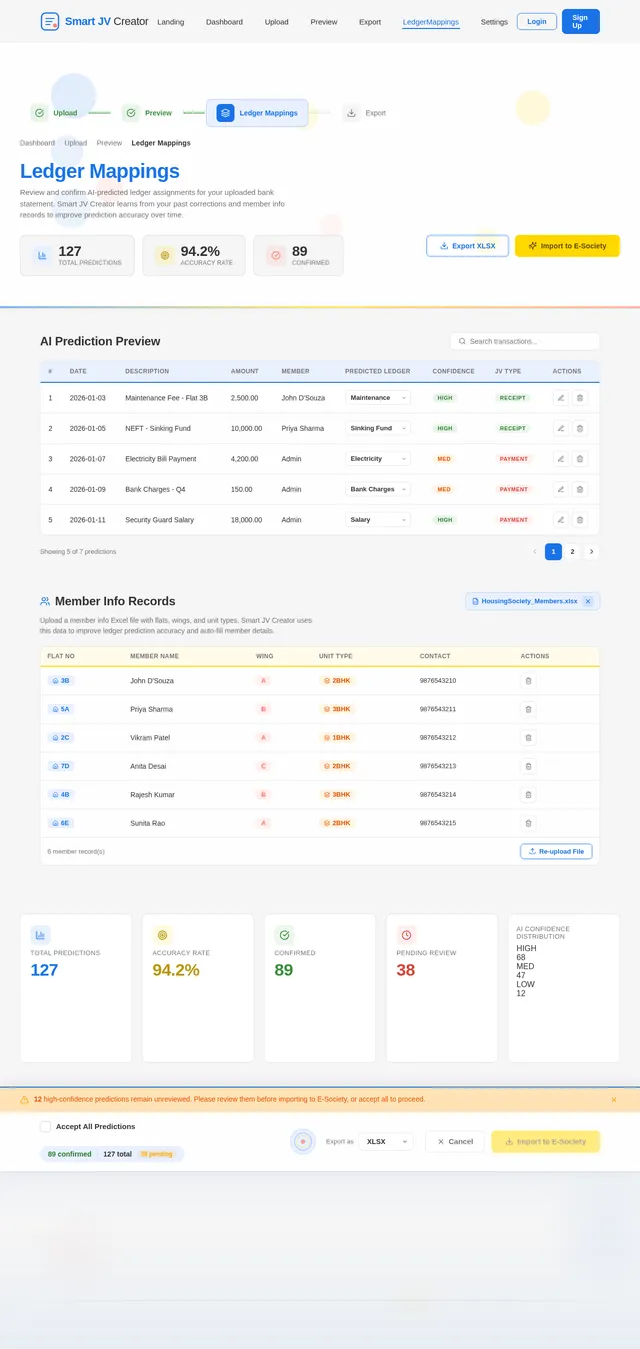Click contact number 9876543212
Viewport: 640px width, 1349px height.
438,737
